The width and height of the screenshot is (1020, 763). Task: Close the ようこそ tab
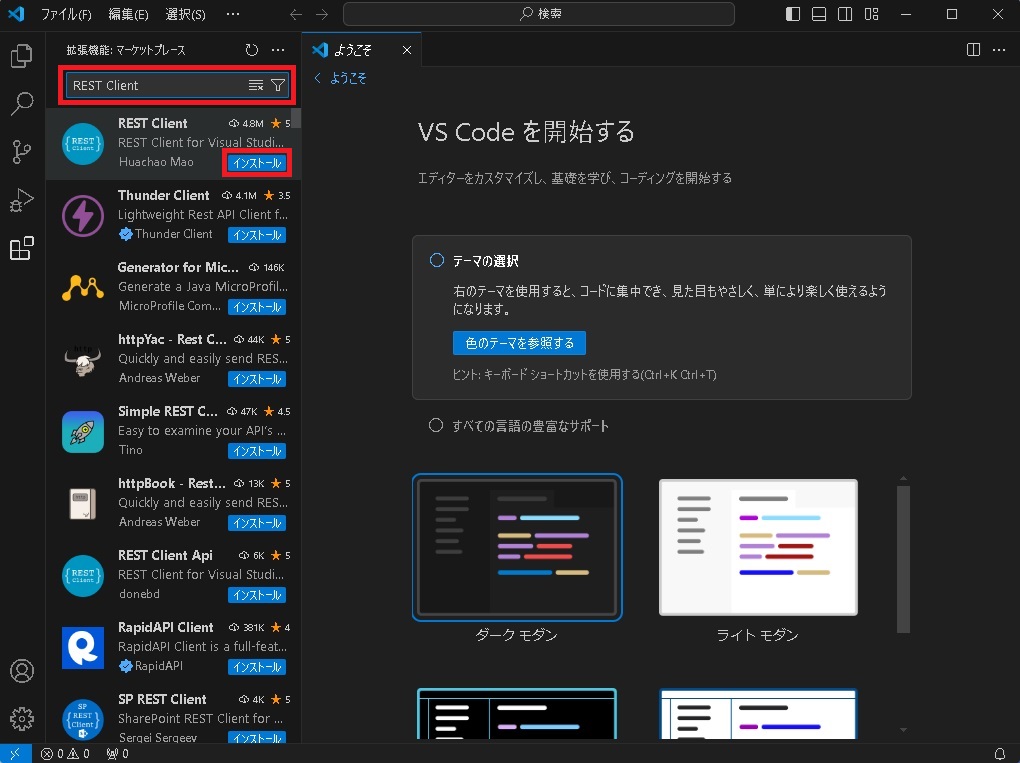[x=407, y=50]
